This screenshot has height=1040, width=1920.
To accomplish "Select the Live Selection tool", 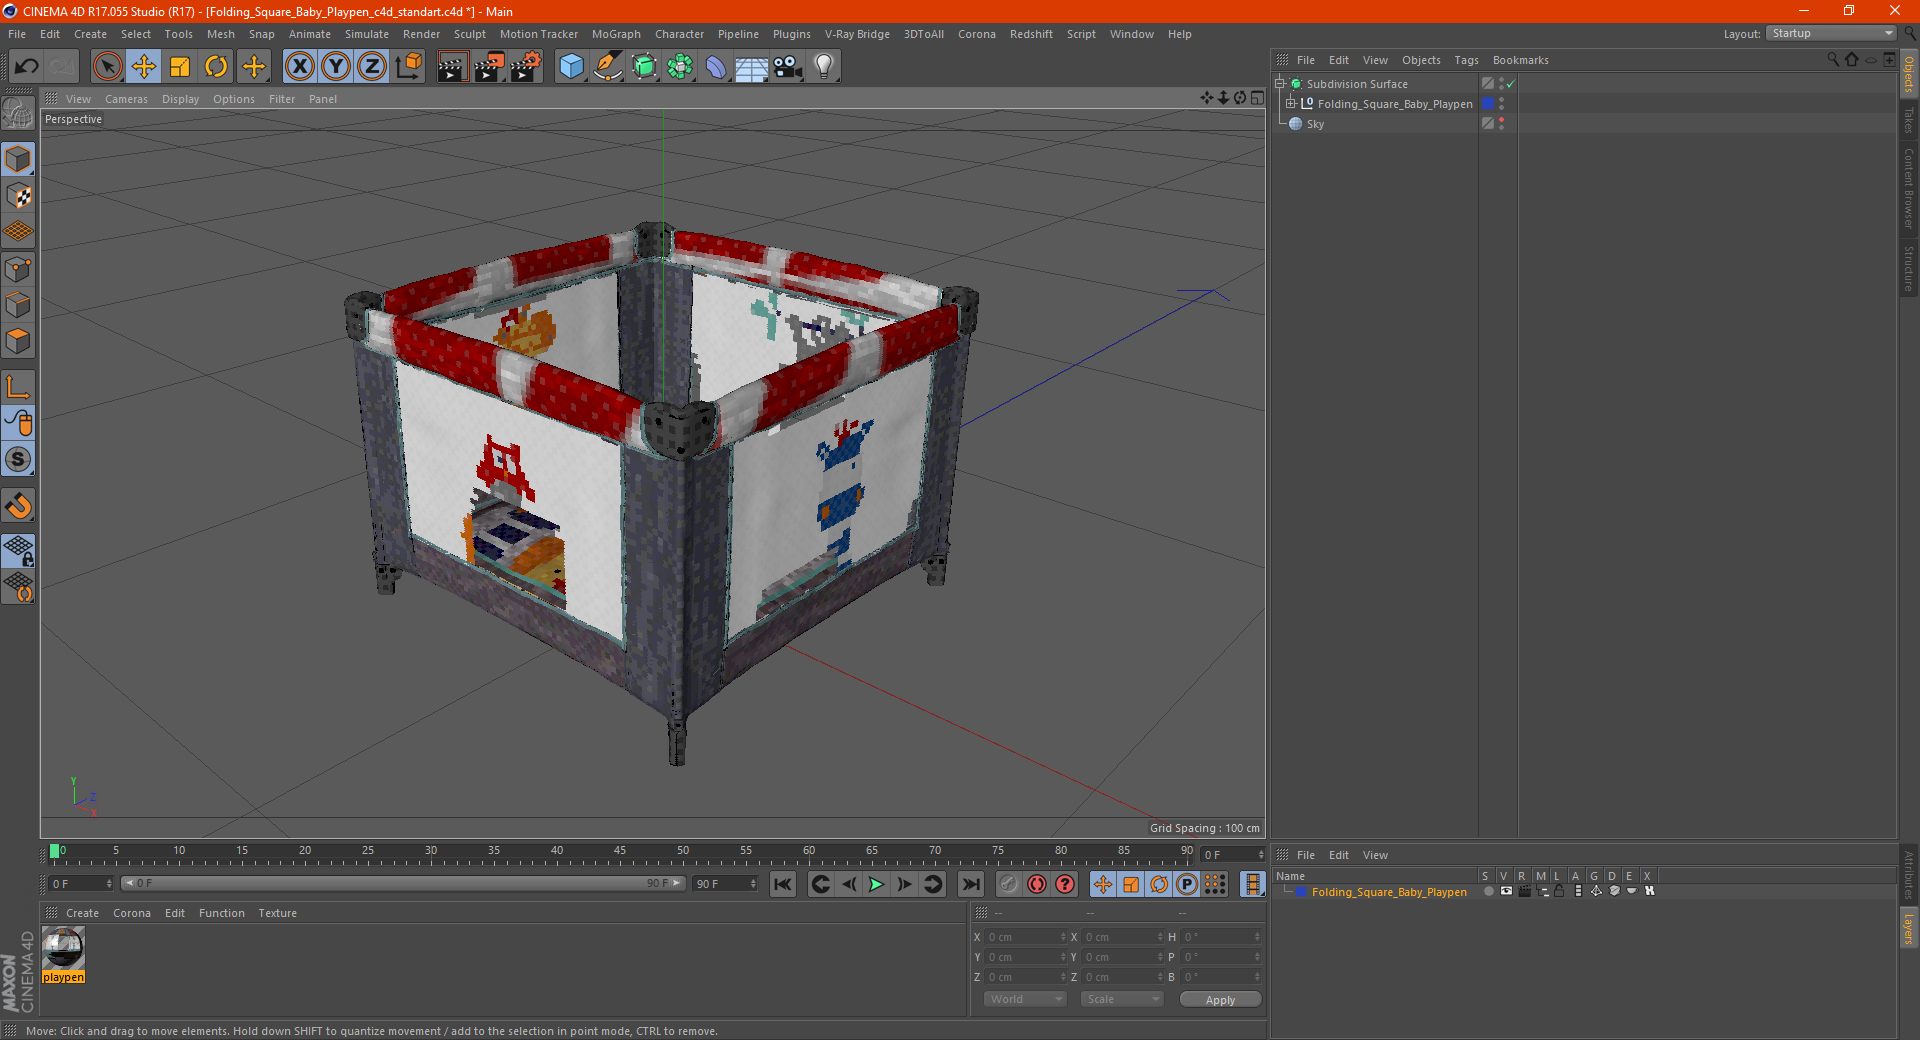I will point(107,67).
